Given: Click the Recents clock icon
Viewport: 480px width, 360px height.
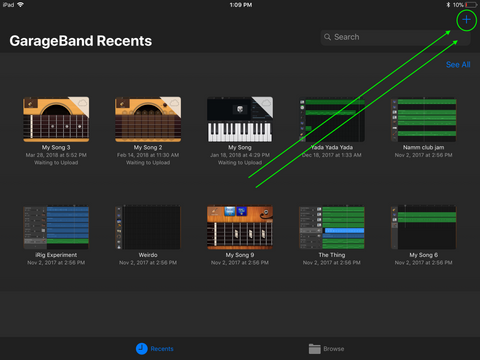Looking at the screenshot, I should 142,349.
